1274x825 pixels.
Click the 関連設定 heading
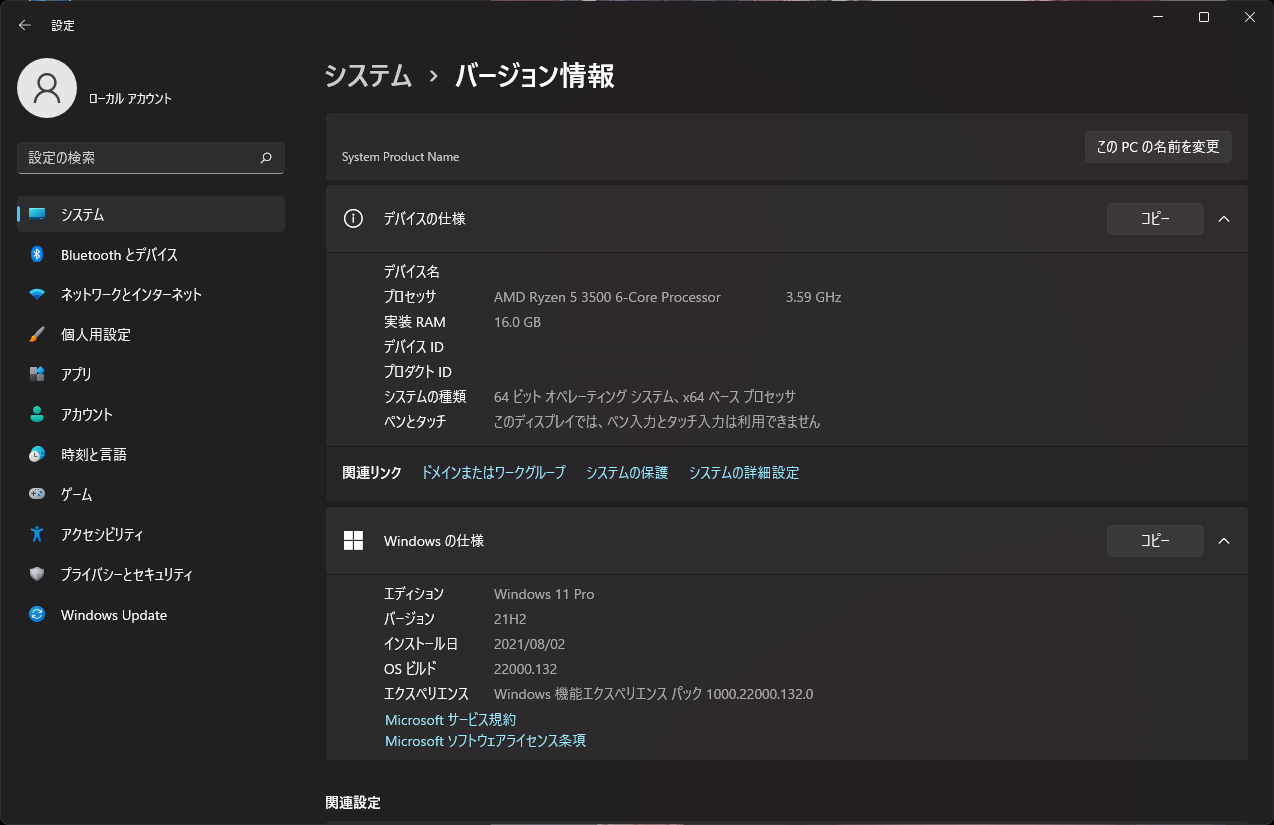(353, 803)
